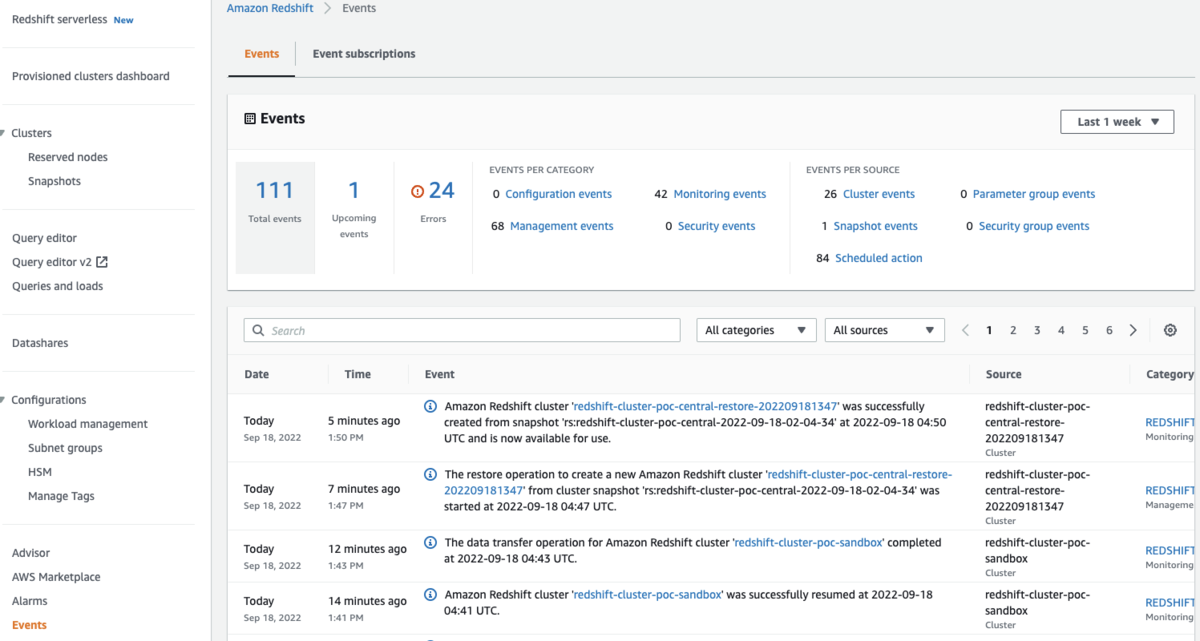Filter by Security group events link

[1034, 226]
